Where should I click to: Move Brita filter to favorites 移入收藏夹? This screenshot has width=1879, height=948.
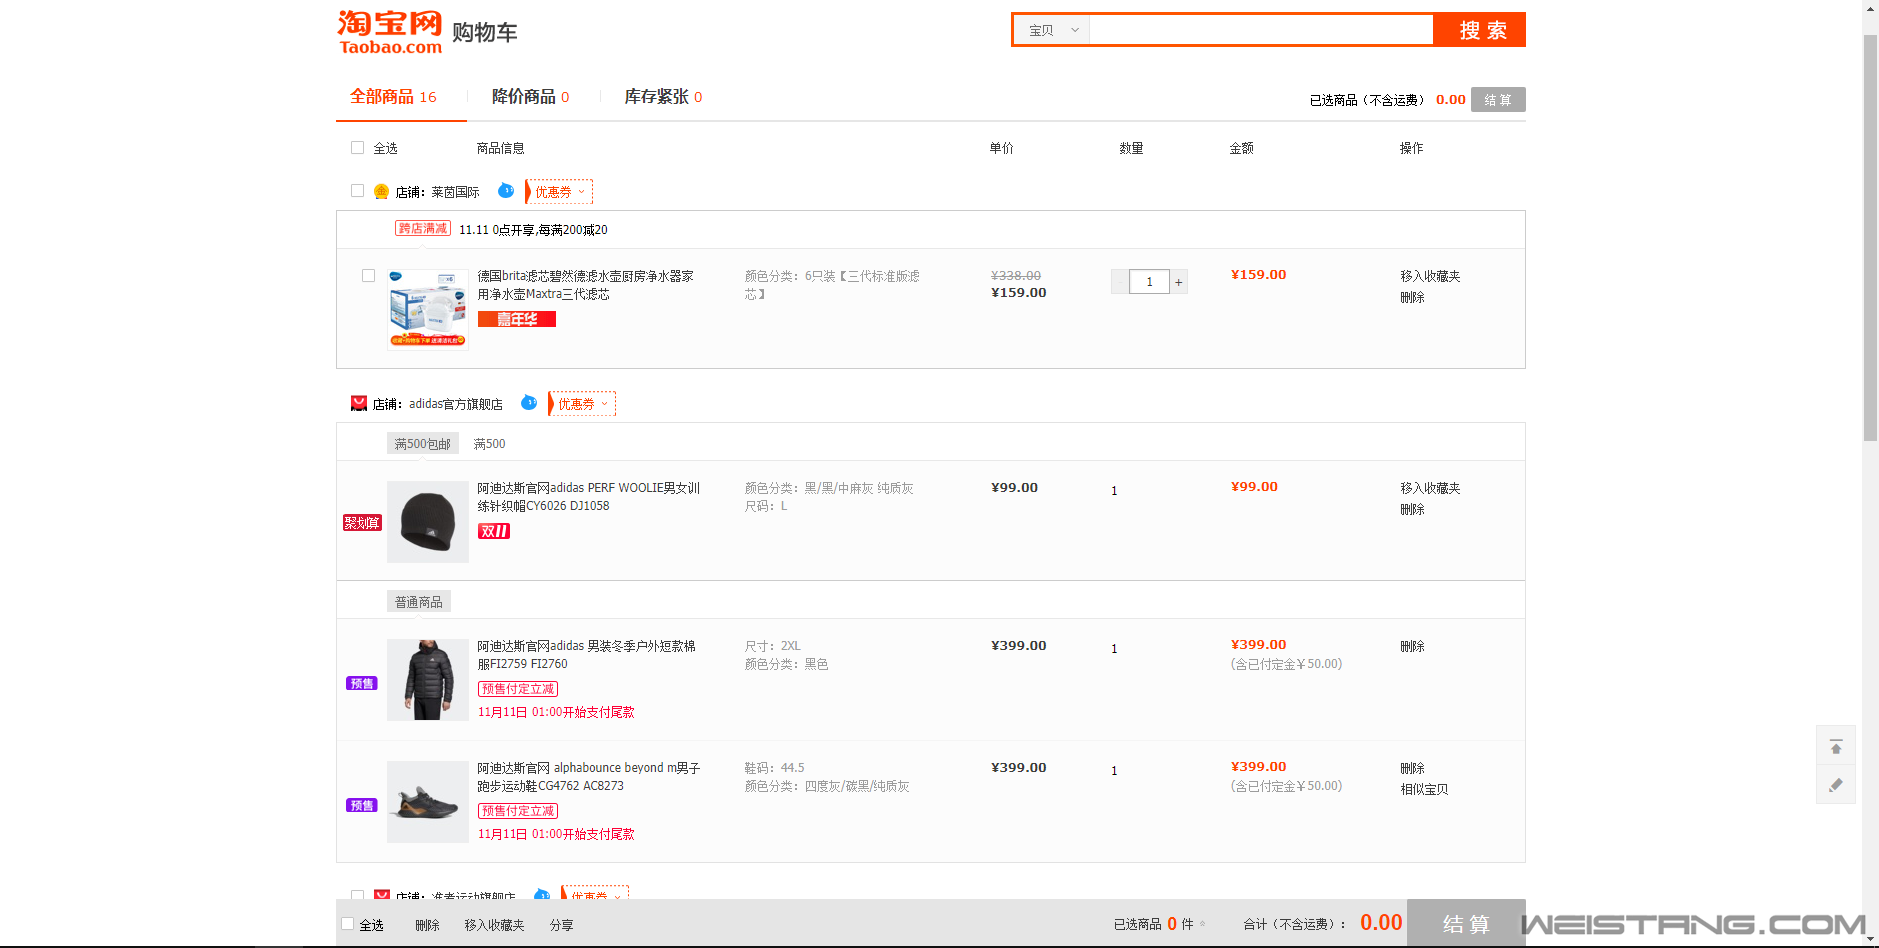pyautogui.click(x=1430, y=276)
